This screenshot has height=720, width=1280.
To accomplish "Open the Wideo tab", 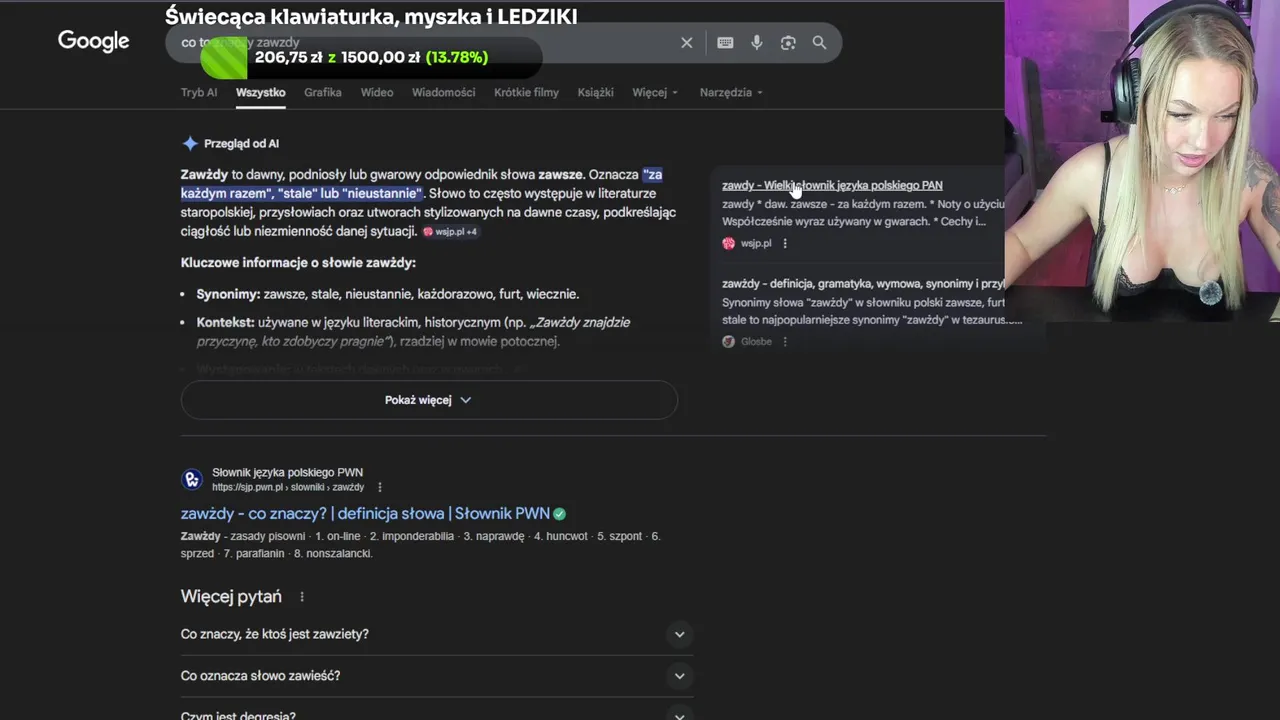I will pos(377,92).
